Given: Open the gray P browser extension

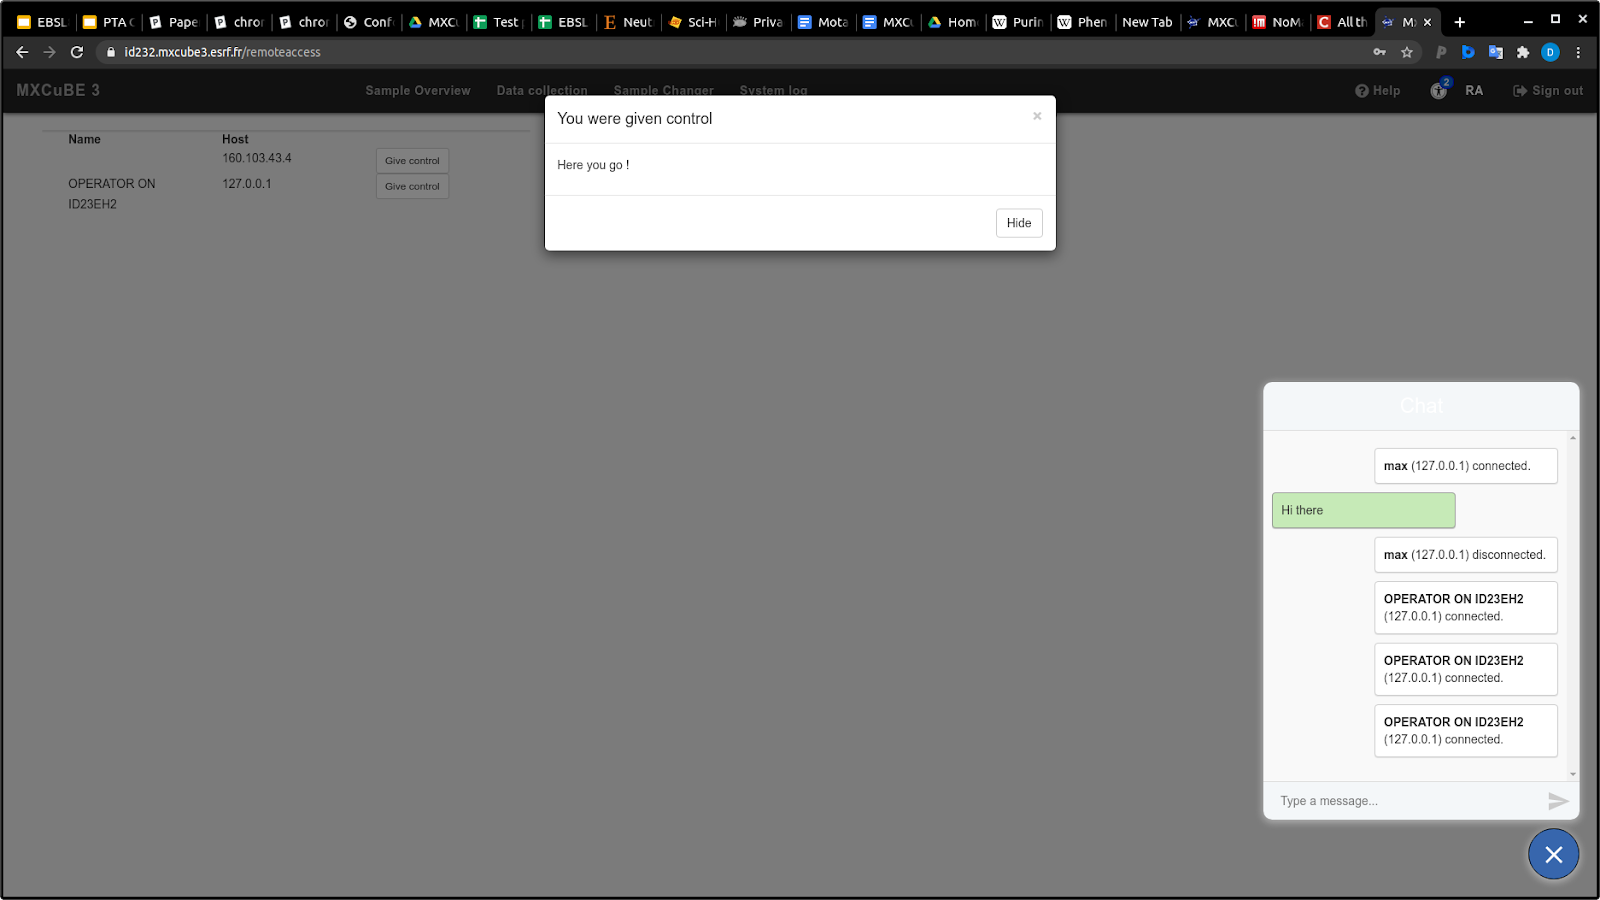Looking at the screenshot, I should tap(1441, 52).
